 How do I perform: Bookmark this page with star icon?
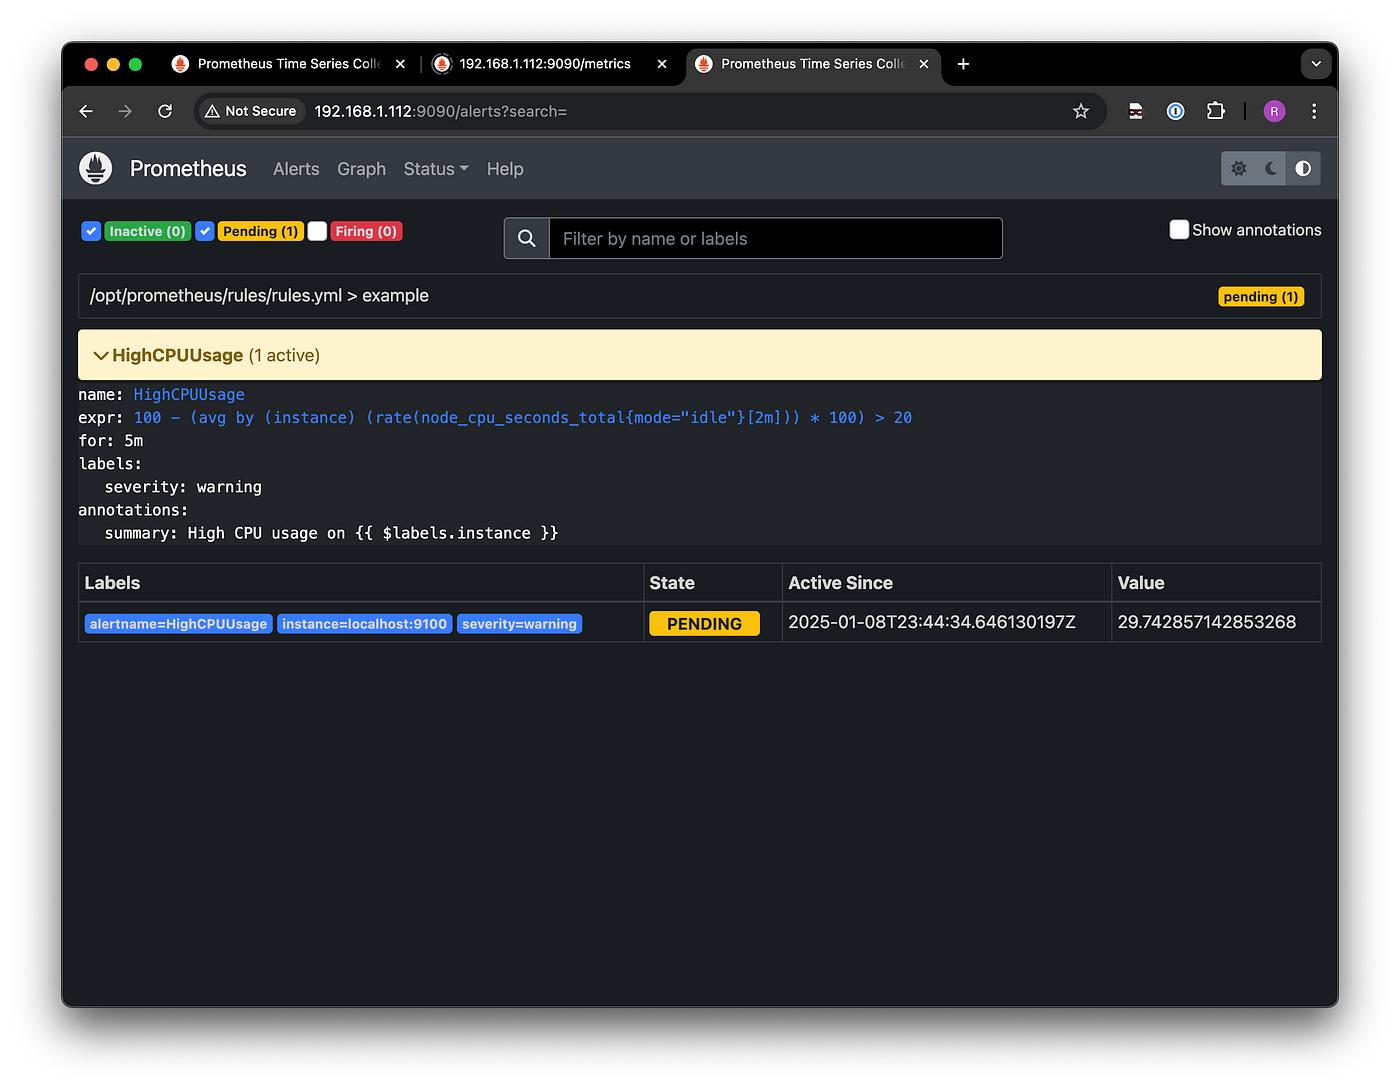pyautogui.click(x=1081, y=111)
